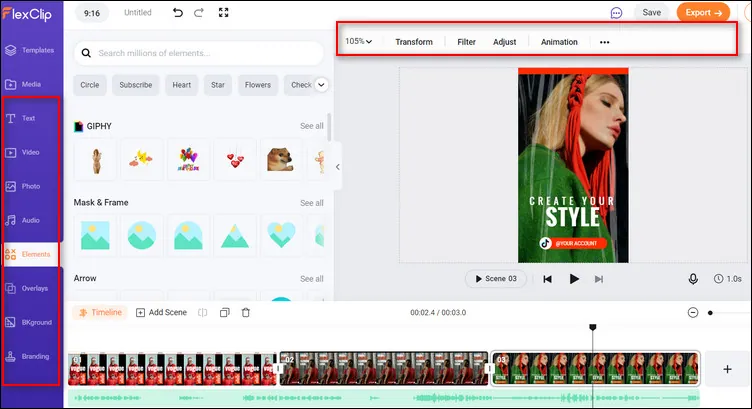Select the Elements sidebar panel
The height and width of the screenshot is (409, 752).
point(30,254)
